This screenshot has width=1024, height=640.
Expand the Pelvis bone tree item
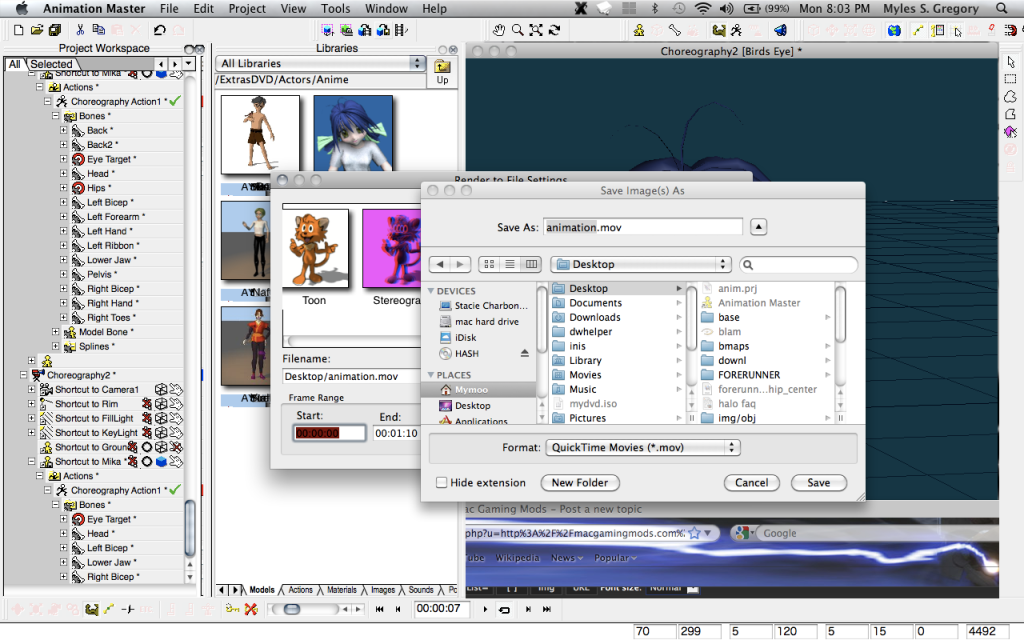coord(64,274)
